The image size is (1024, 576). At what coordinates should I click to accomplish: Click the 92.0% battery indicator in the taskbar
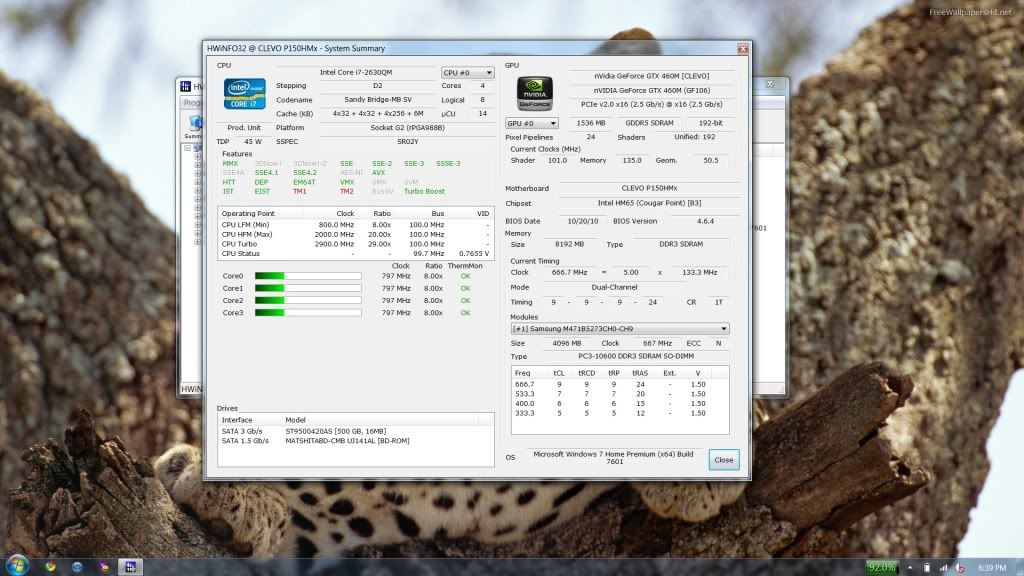(882, 568)
